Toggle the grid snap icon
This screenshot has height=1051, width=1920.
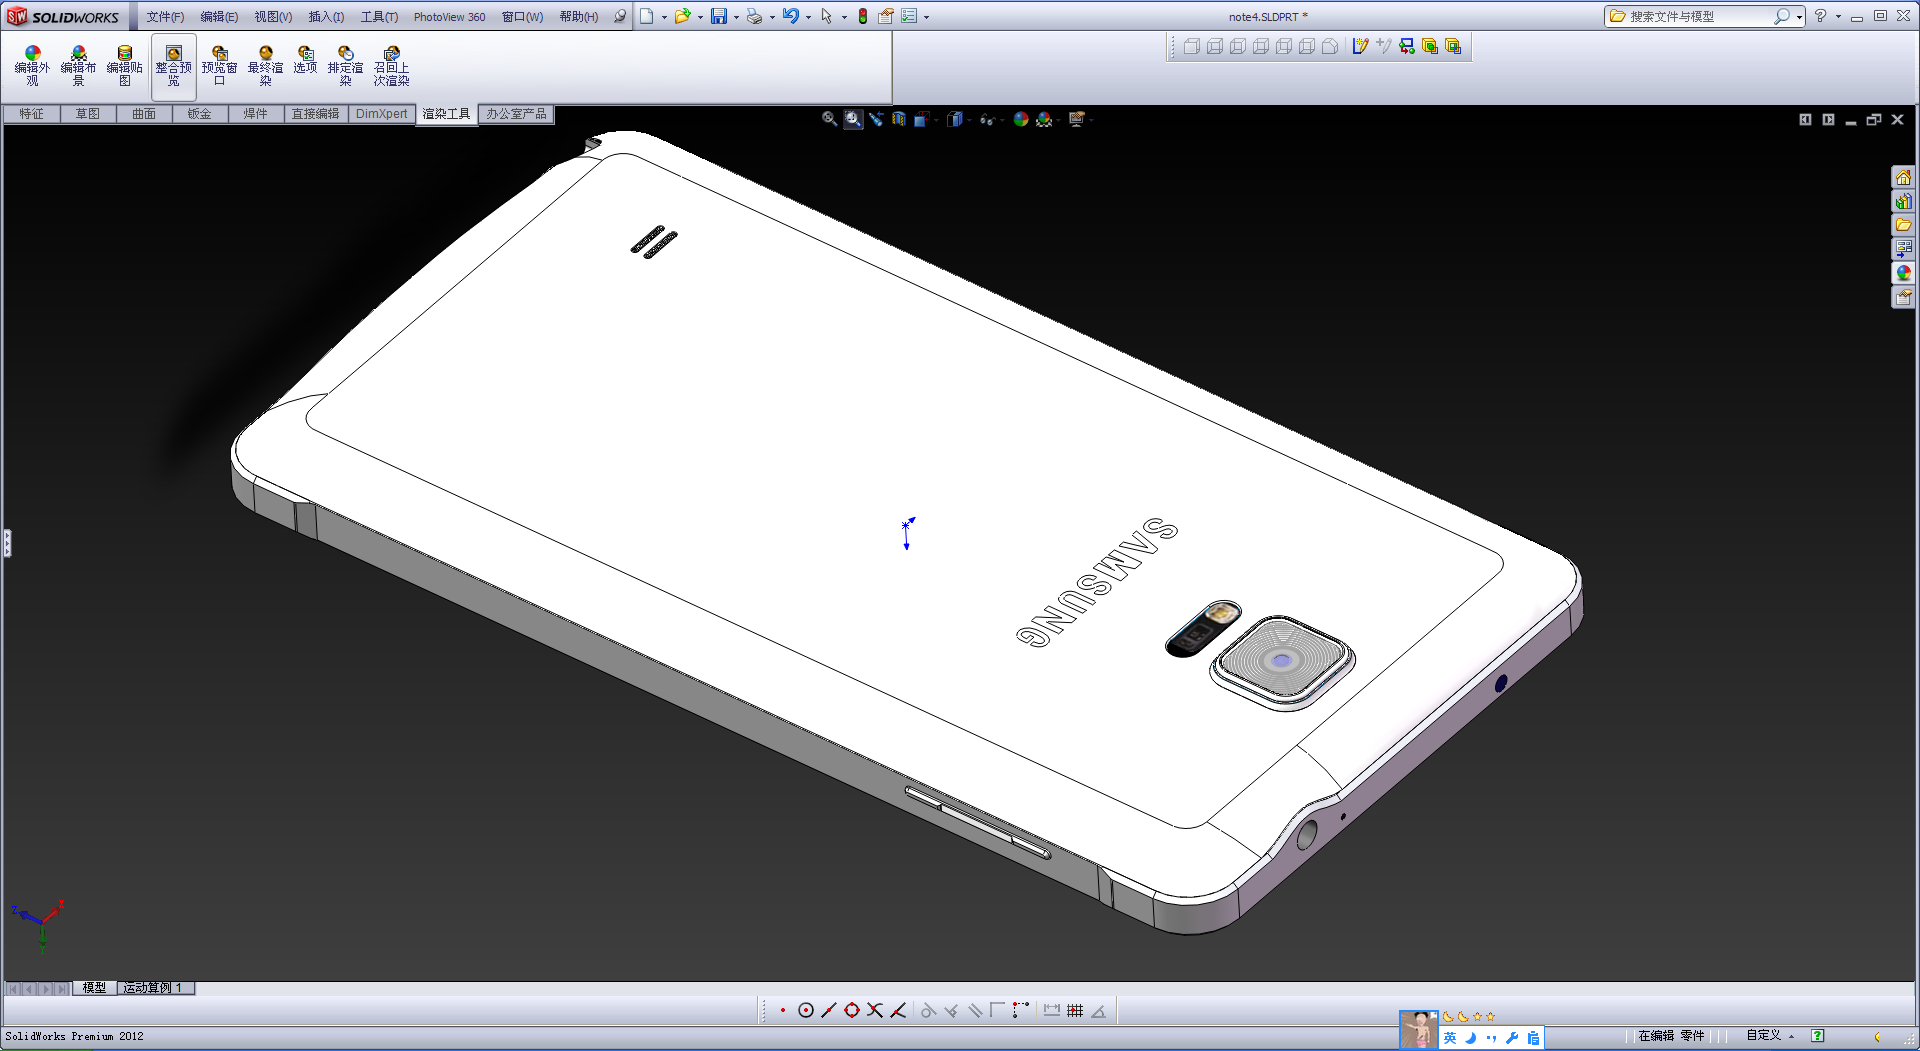(x=1075, y=1011)
